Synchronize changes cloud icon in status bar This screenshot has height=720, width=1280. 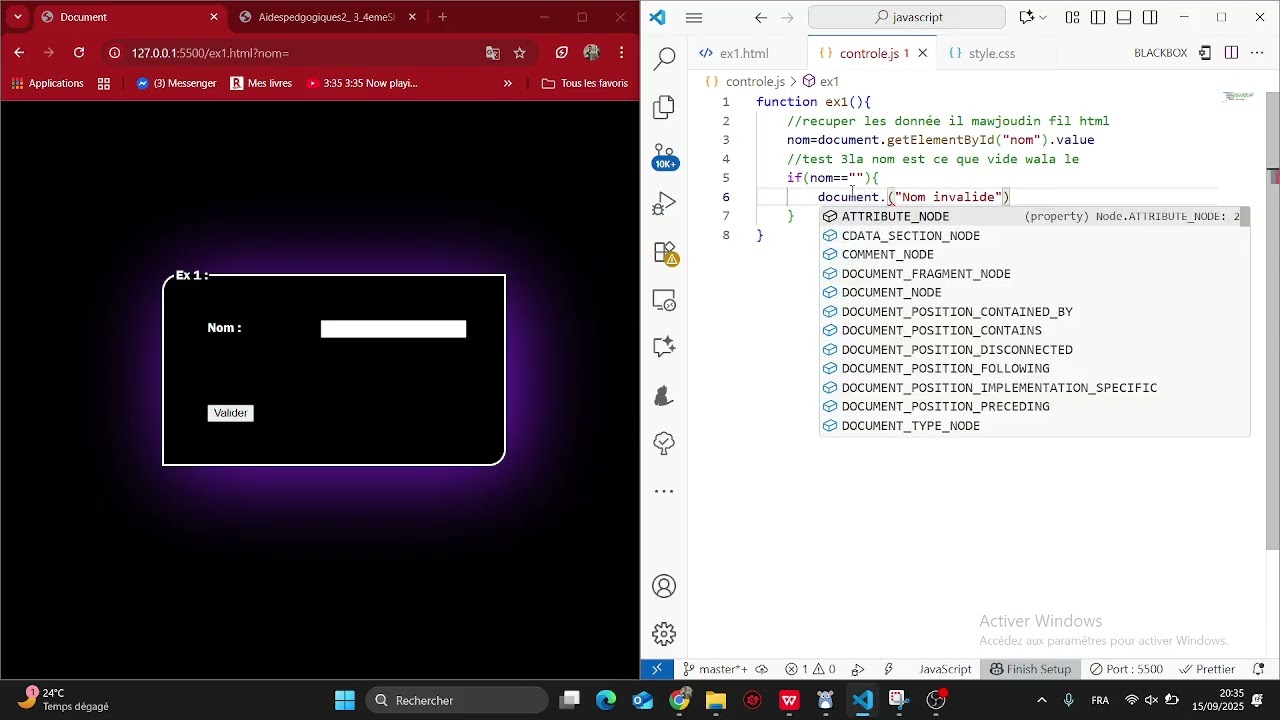click(x=762, y=669)
